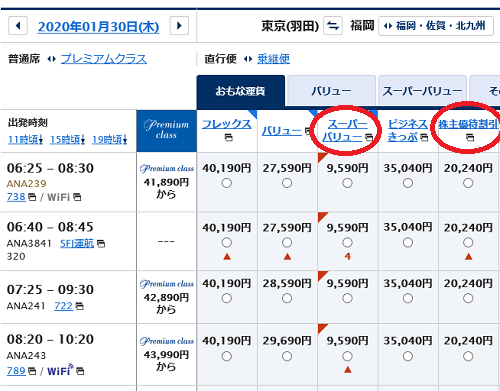The image size is (500, 391).
Task: Advance to next date with right arrow
Action: click(179, 26)
